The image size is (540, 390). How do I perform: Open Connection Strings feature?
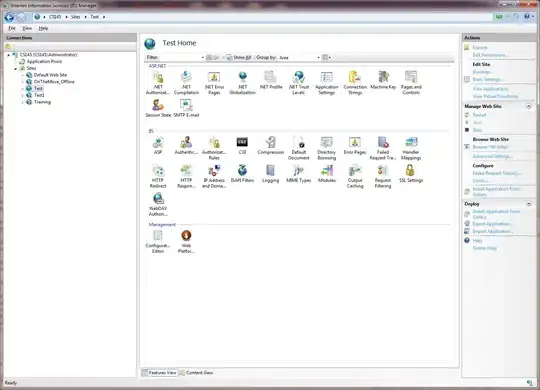point(355,83)
